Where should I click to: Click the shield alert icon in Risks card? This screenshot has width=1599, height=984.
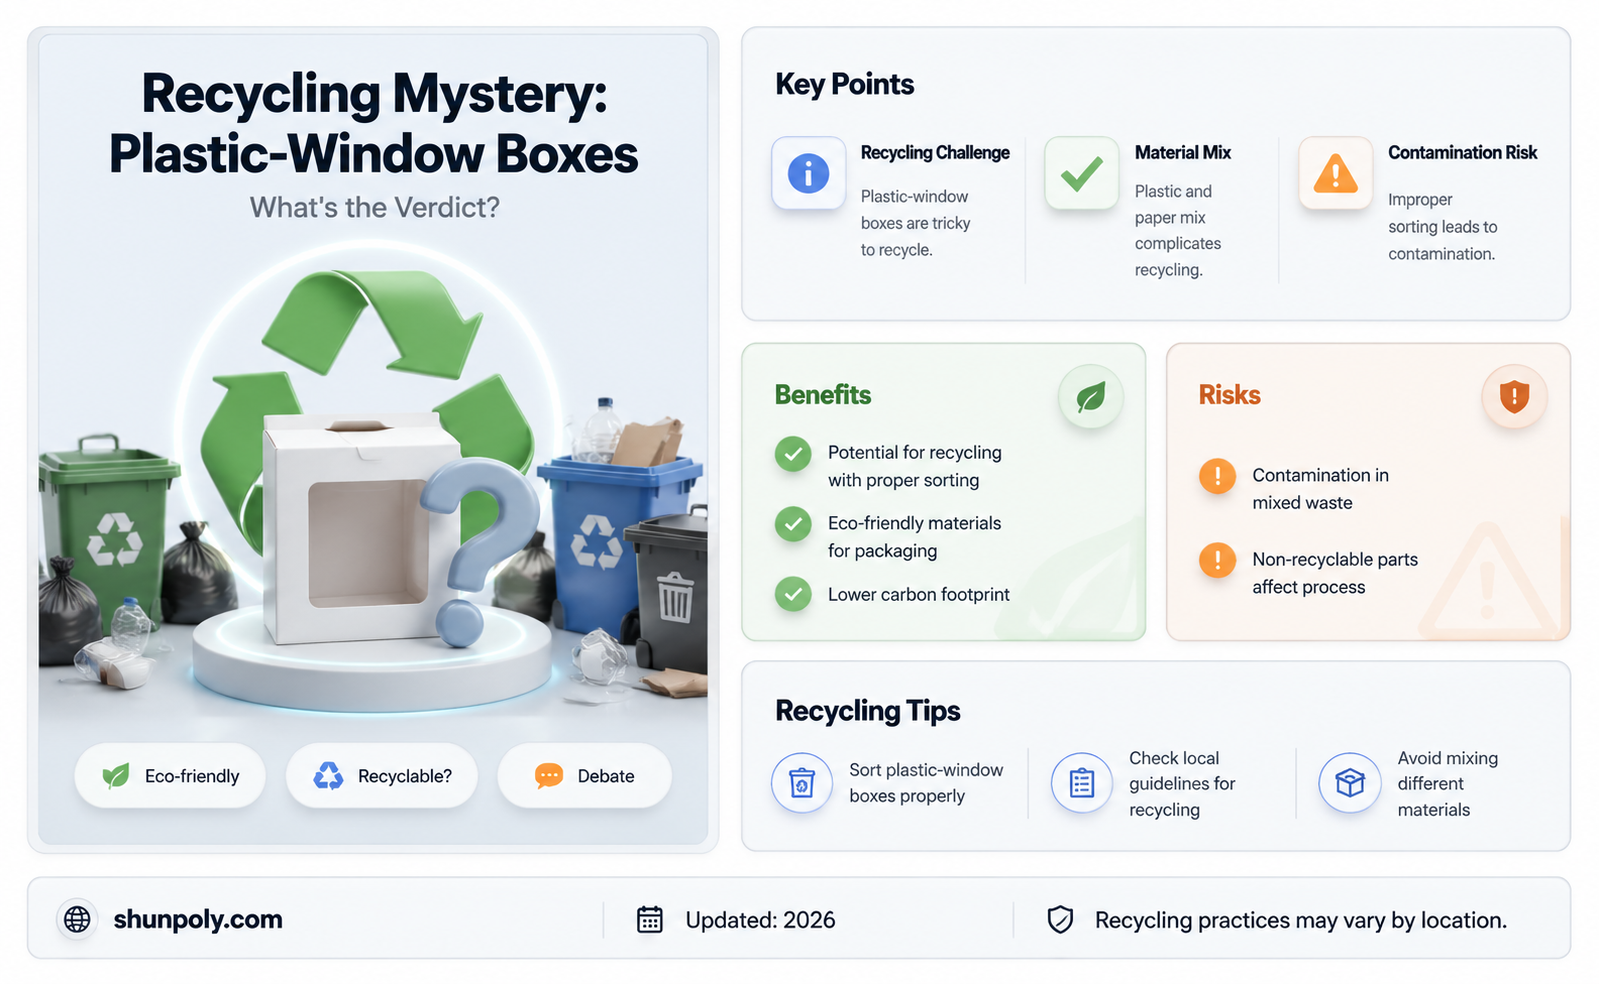(x=1514, y=396)
